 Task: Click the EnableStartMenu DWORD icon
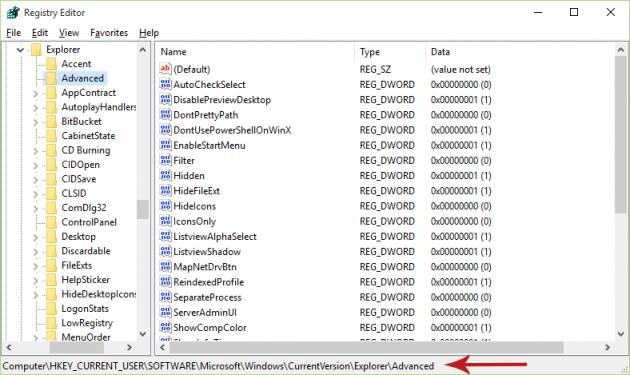tap(165, 145)
